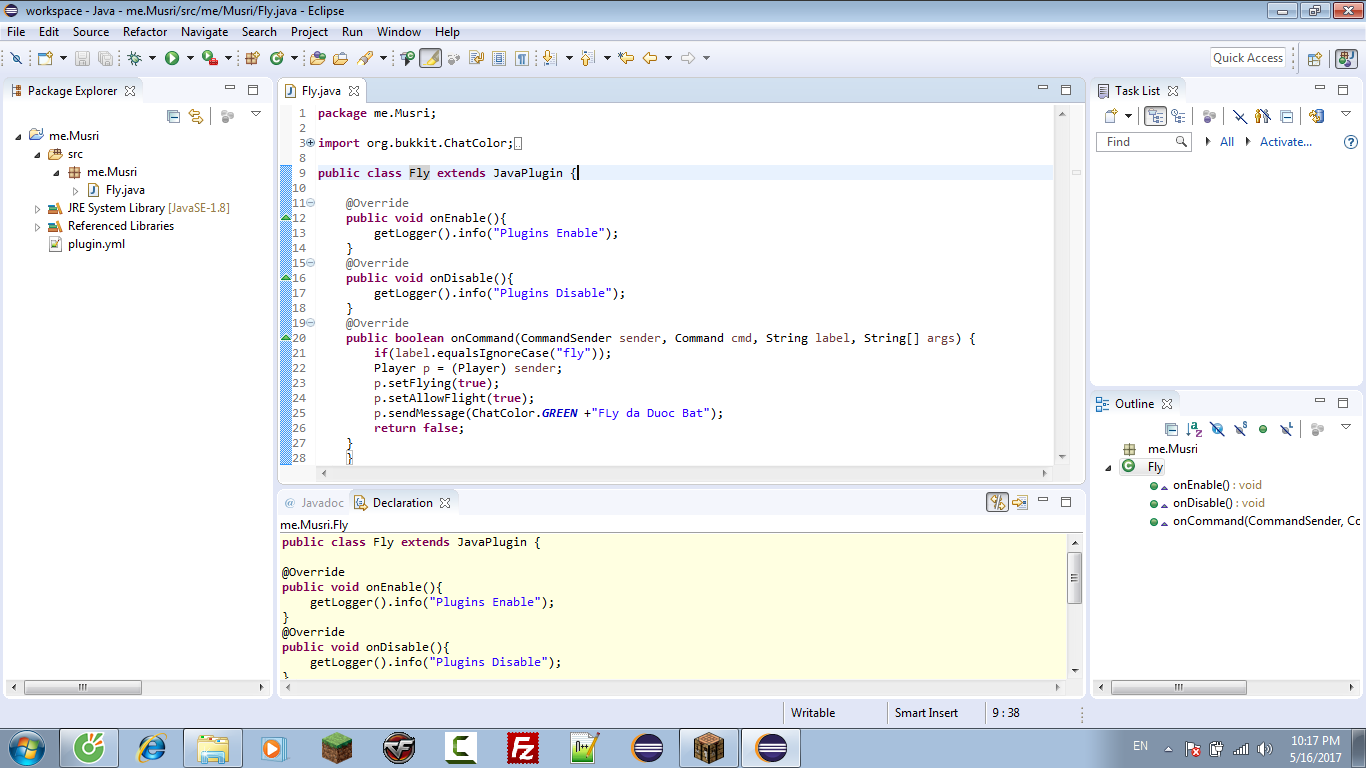Start debugging with the bug icon

tap(134, 58)
